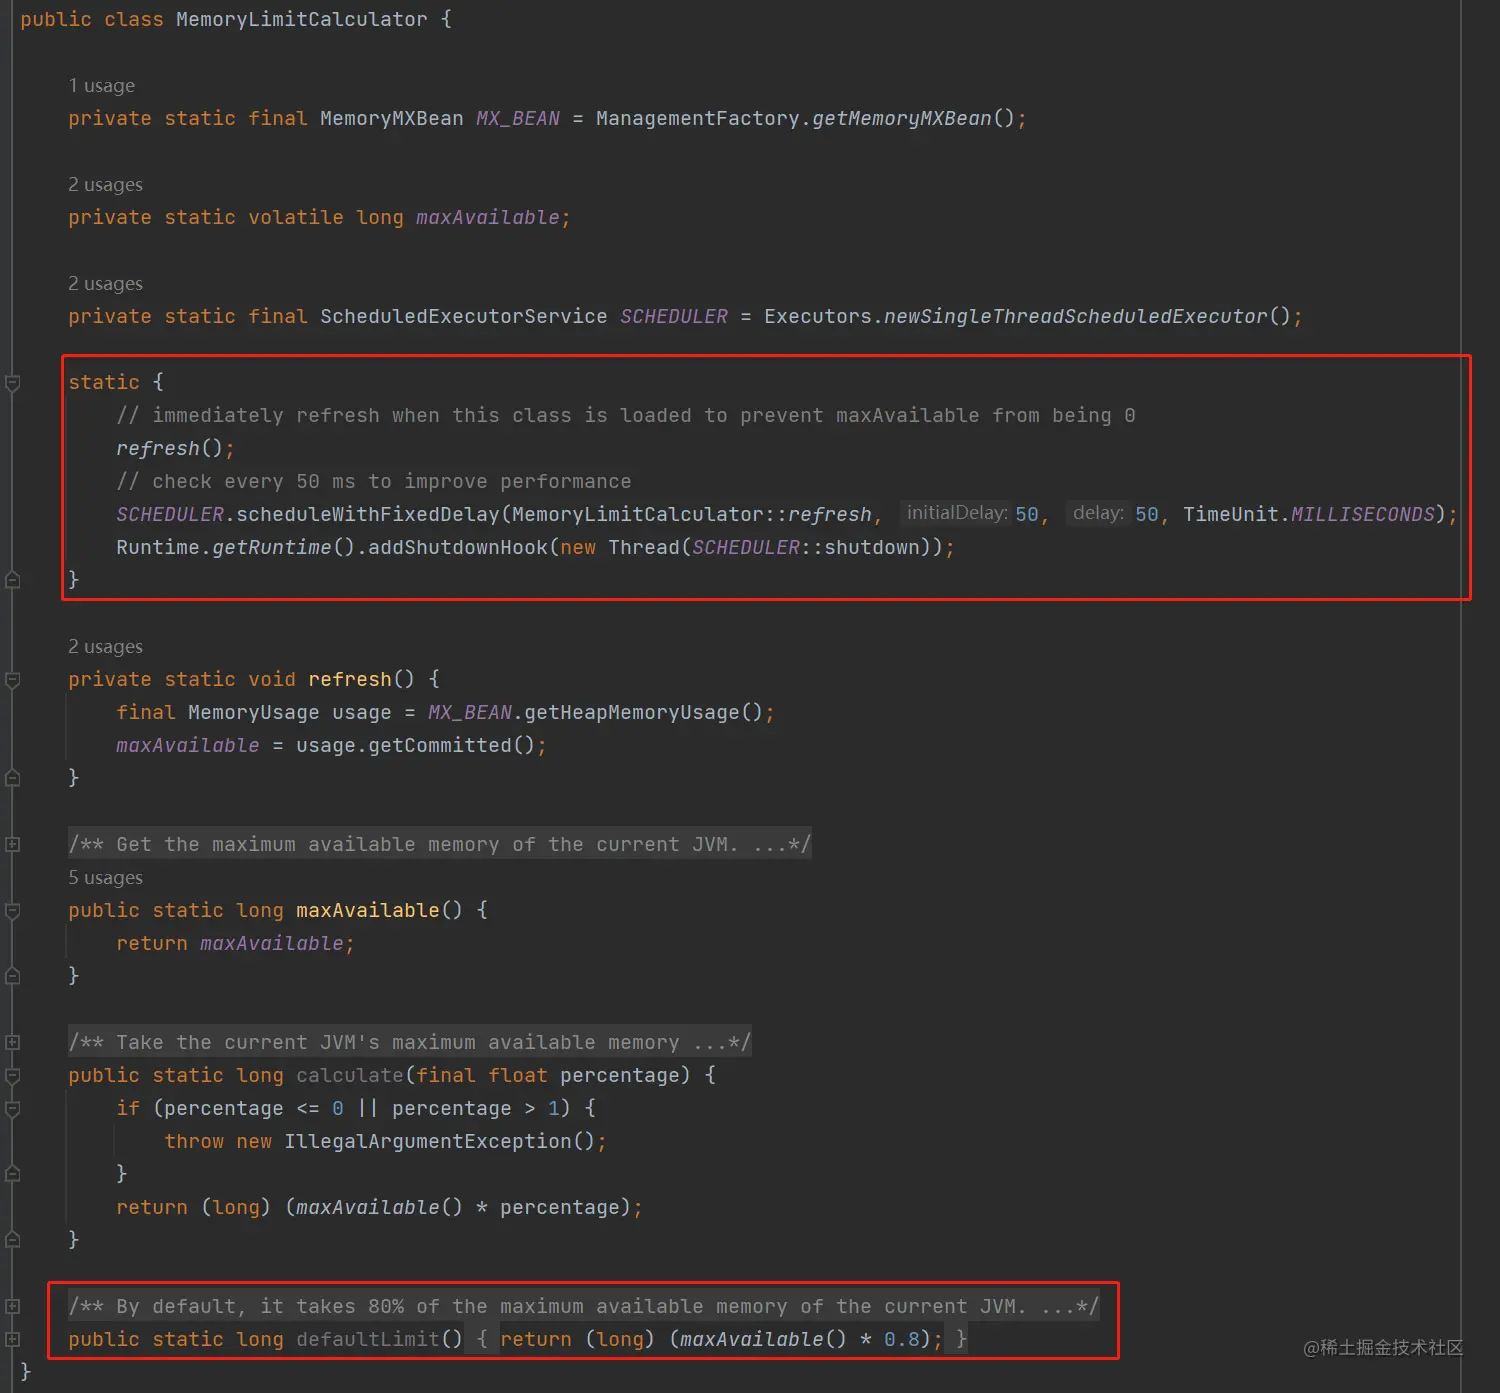The height and width of the screenshot is (1393, 1500).
Task: Collapse the maxAvailable() method fold marker
Action: coord(13,911)
